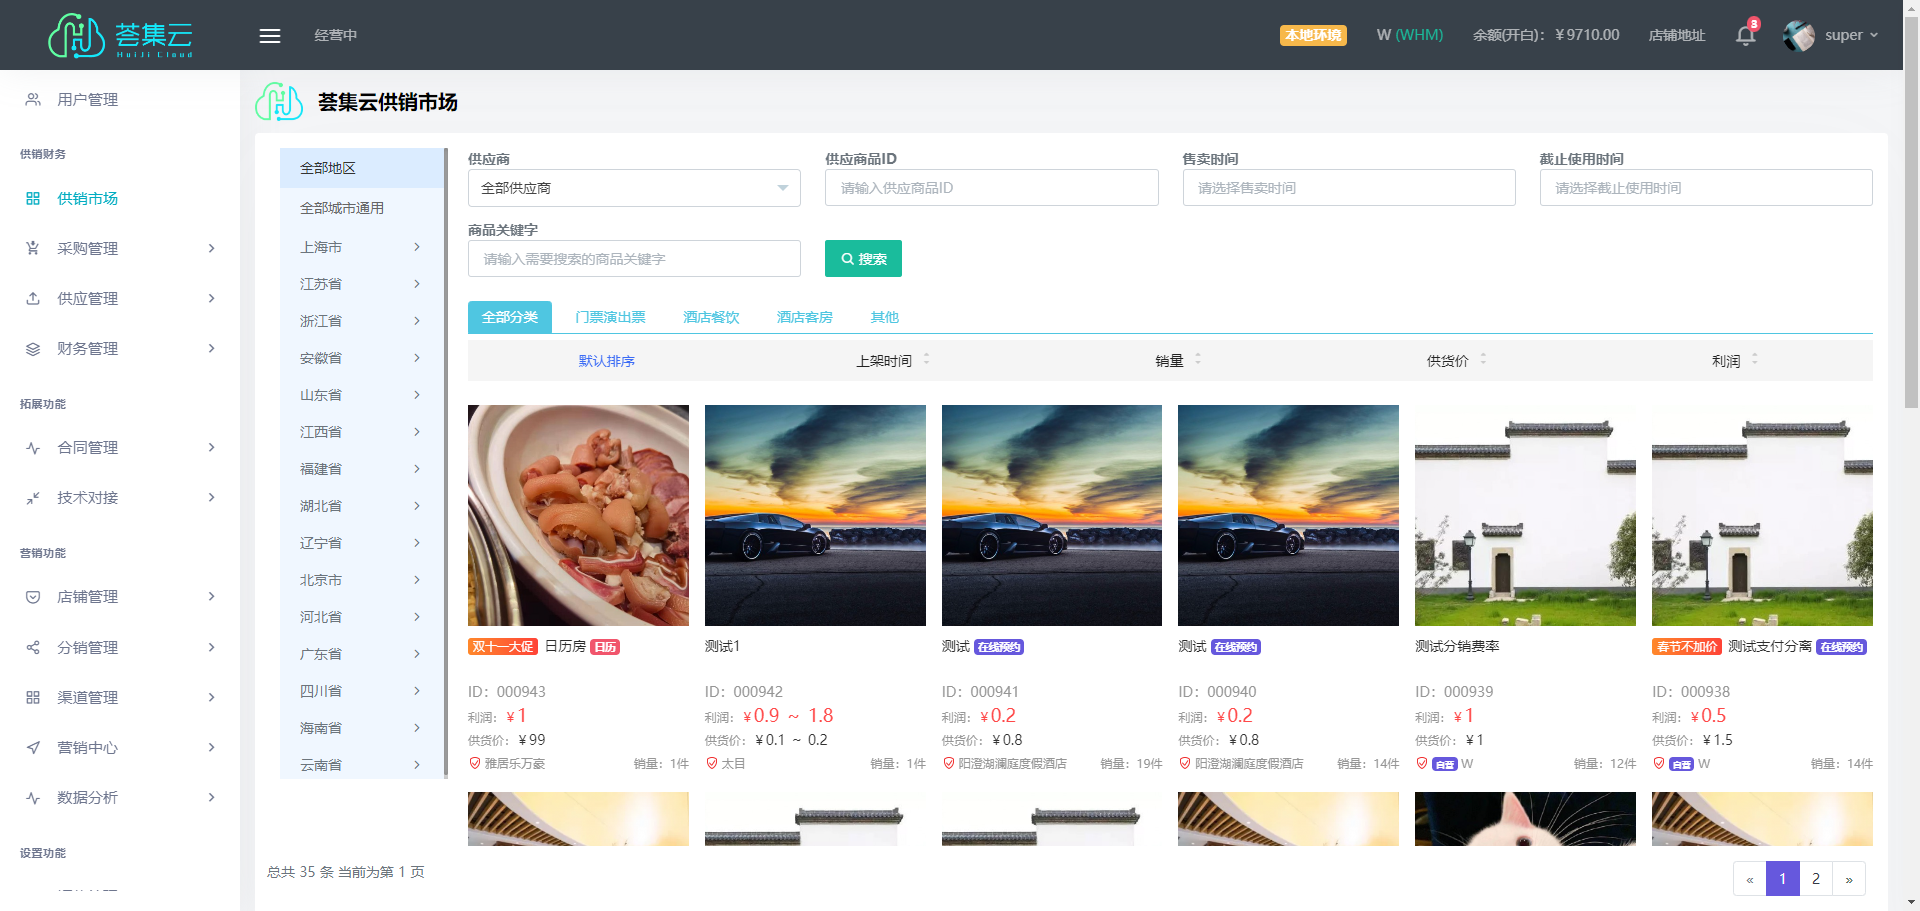The width and height of the screenshot is (1920, 911).
Task: Click the 用户管理 people icon
Action: click(33, 100)
